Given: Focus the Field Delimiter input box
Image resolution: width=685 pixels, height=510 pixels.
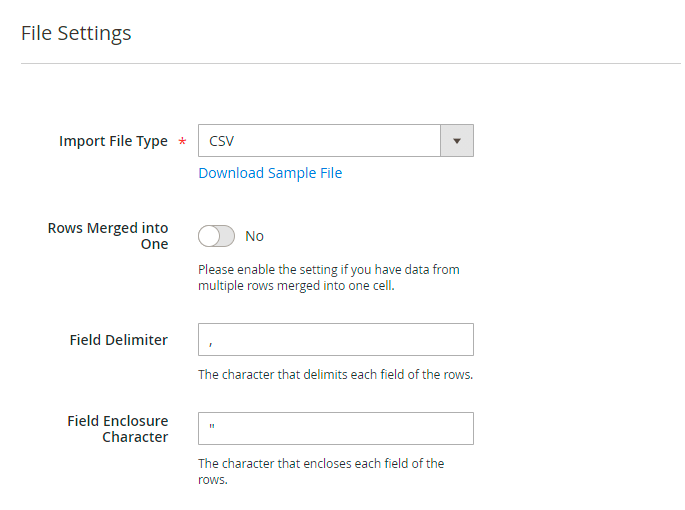Looking at the screenshot, I should point(335,340).
